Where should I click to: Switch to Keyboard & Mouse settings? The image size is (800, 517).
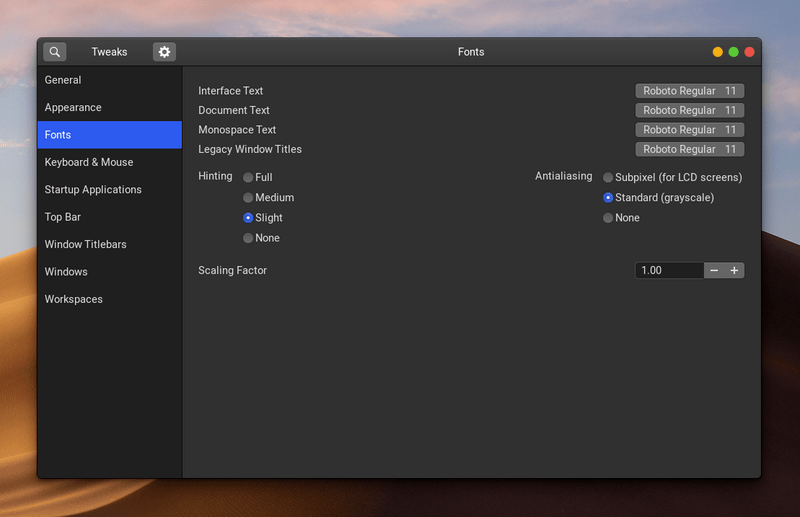tap(89, 162)
